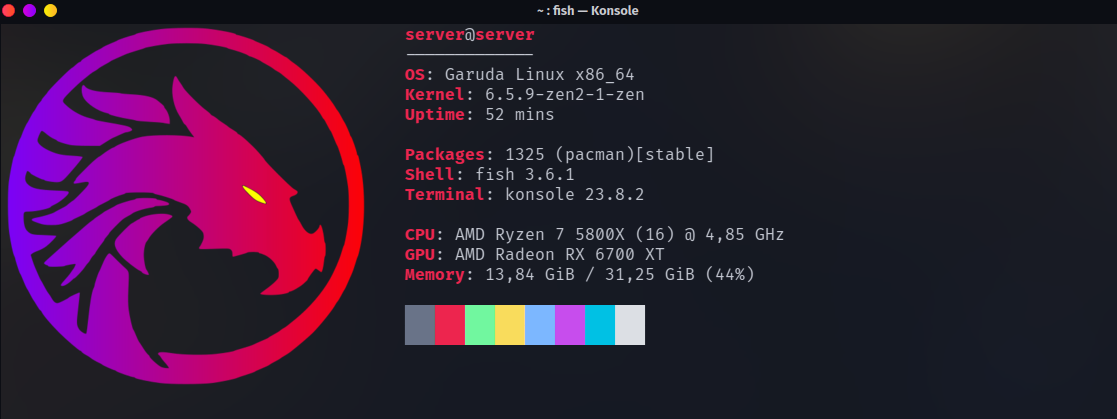Click the purple color block in palette

pos(570,325)
